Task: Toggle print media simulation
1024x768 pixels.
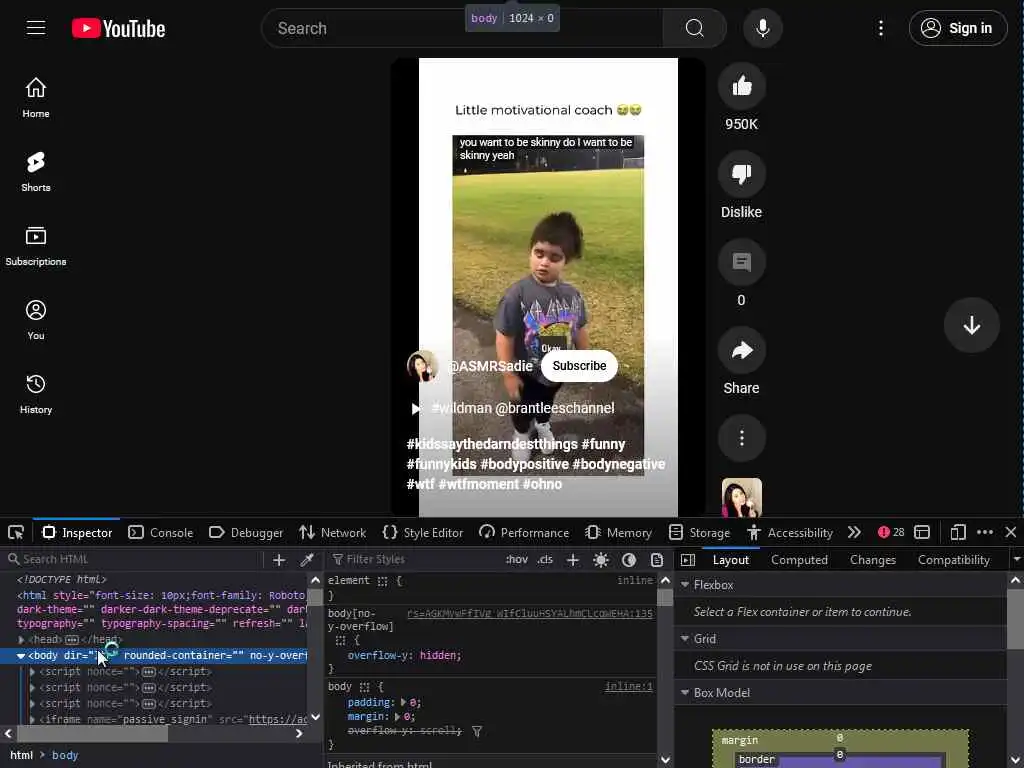Action: [657, 560]
